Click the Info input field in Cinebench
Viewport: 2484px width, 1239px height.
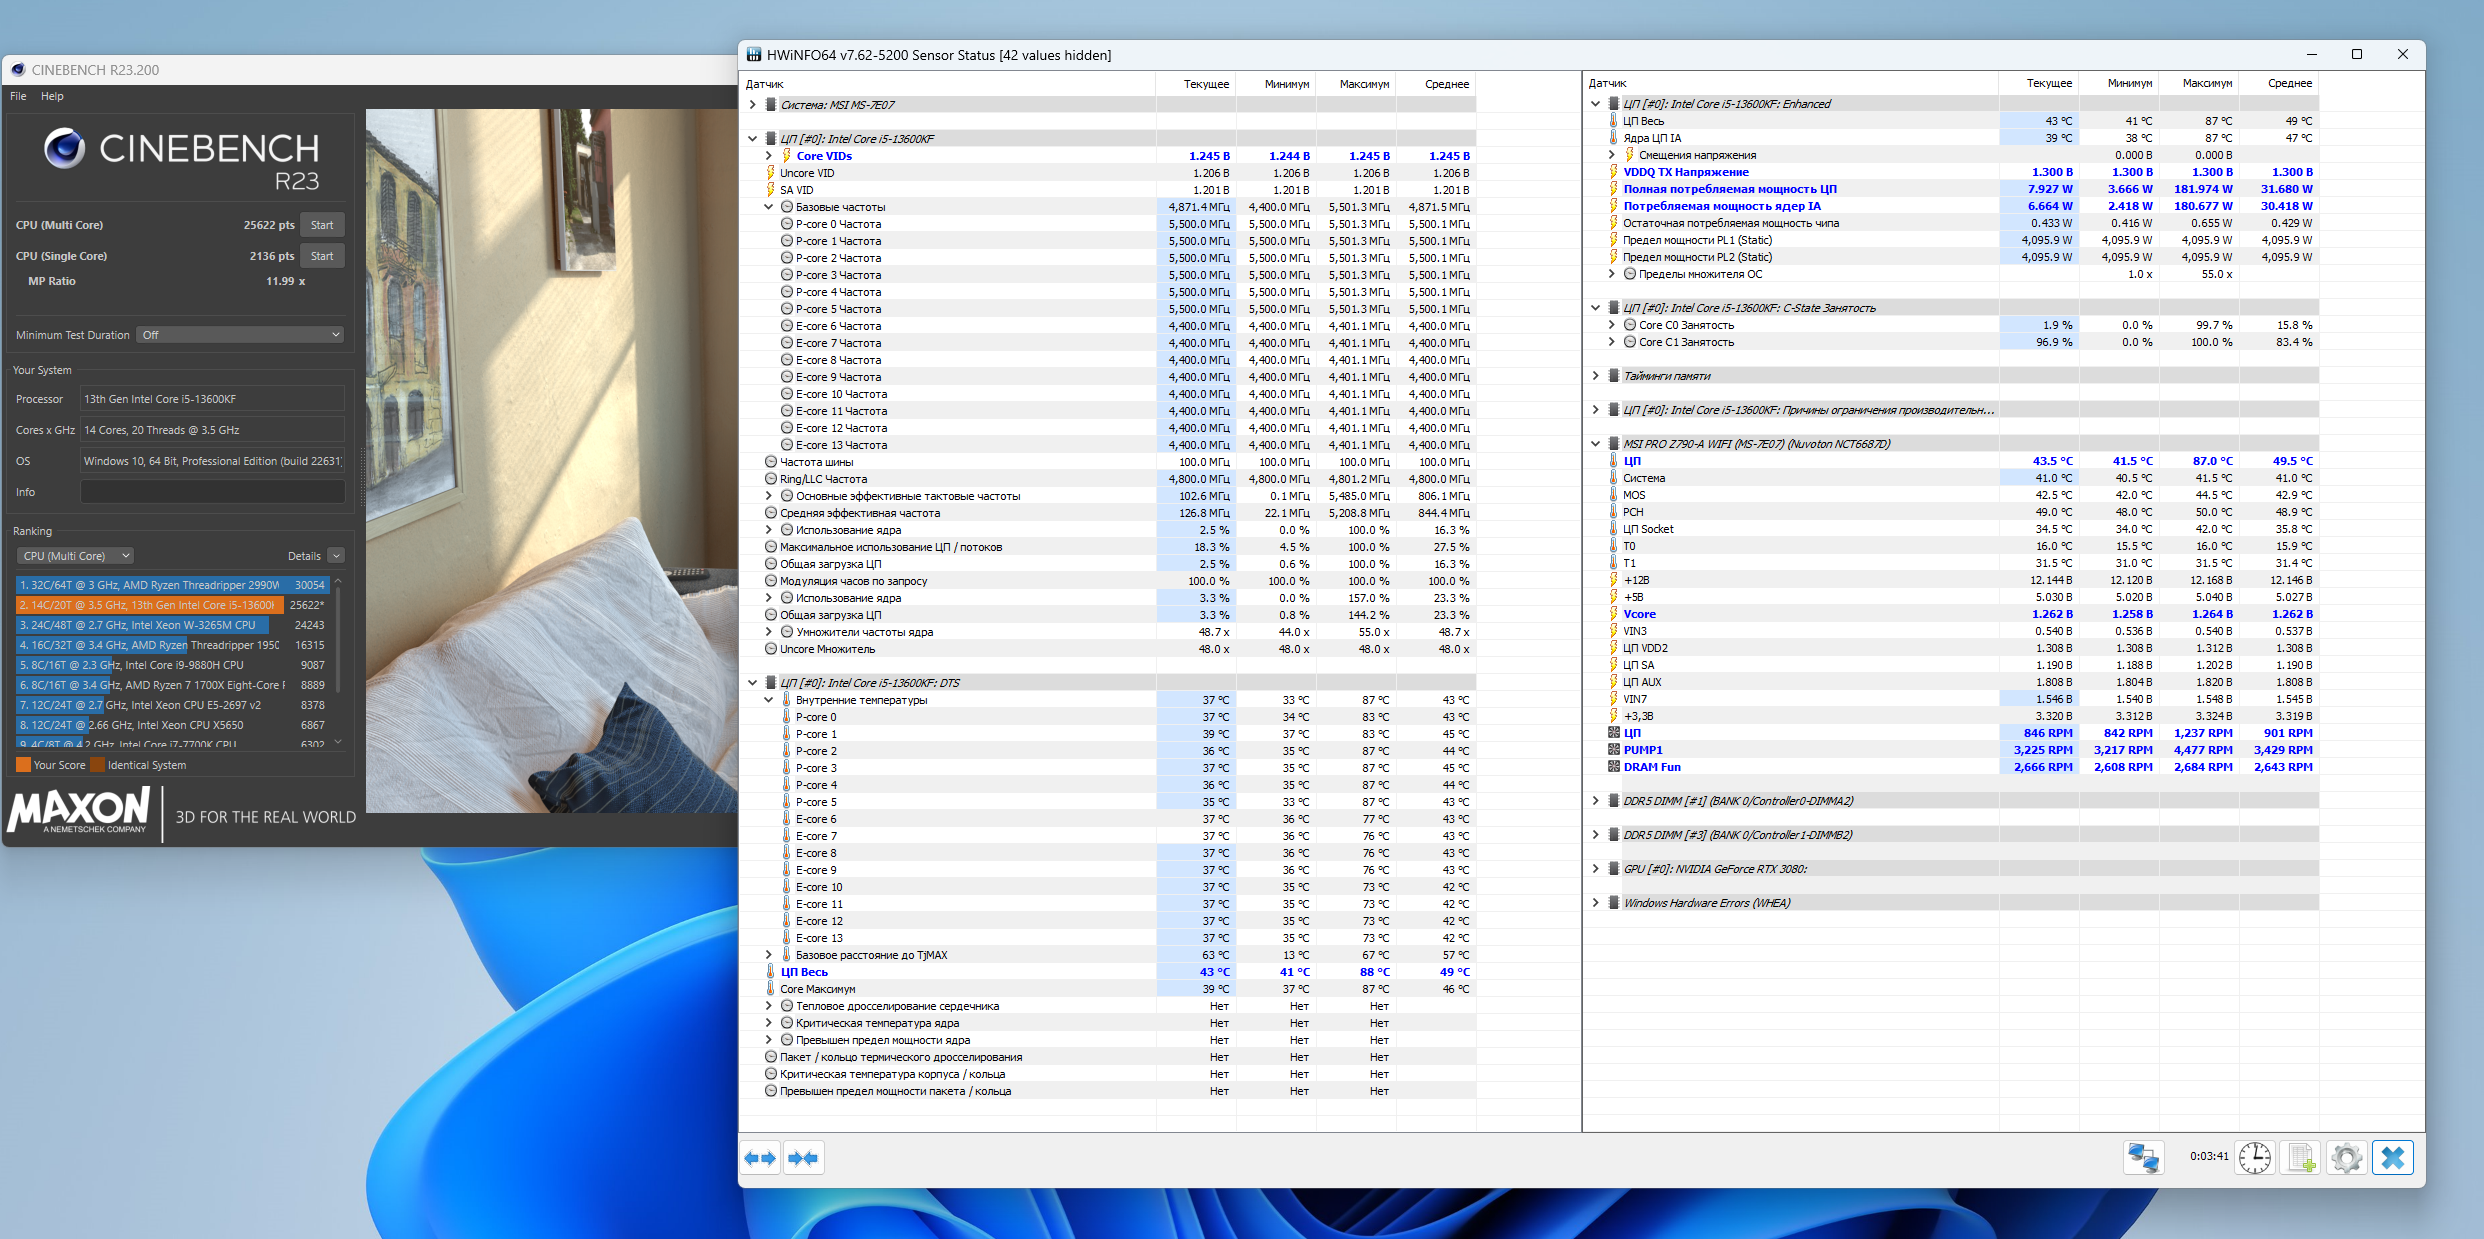point(212,492)
